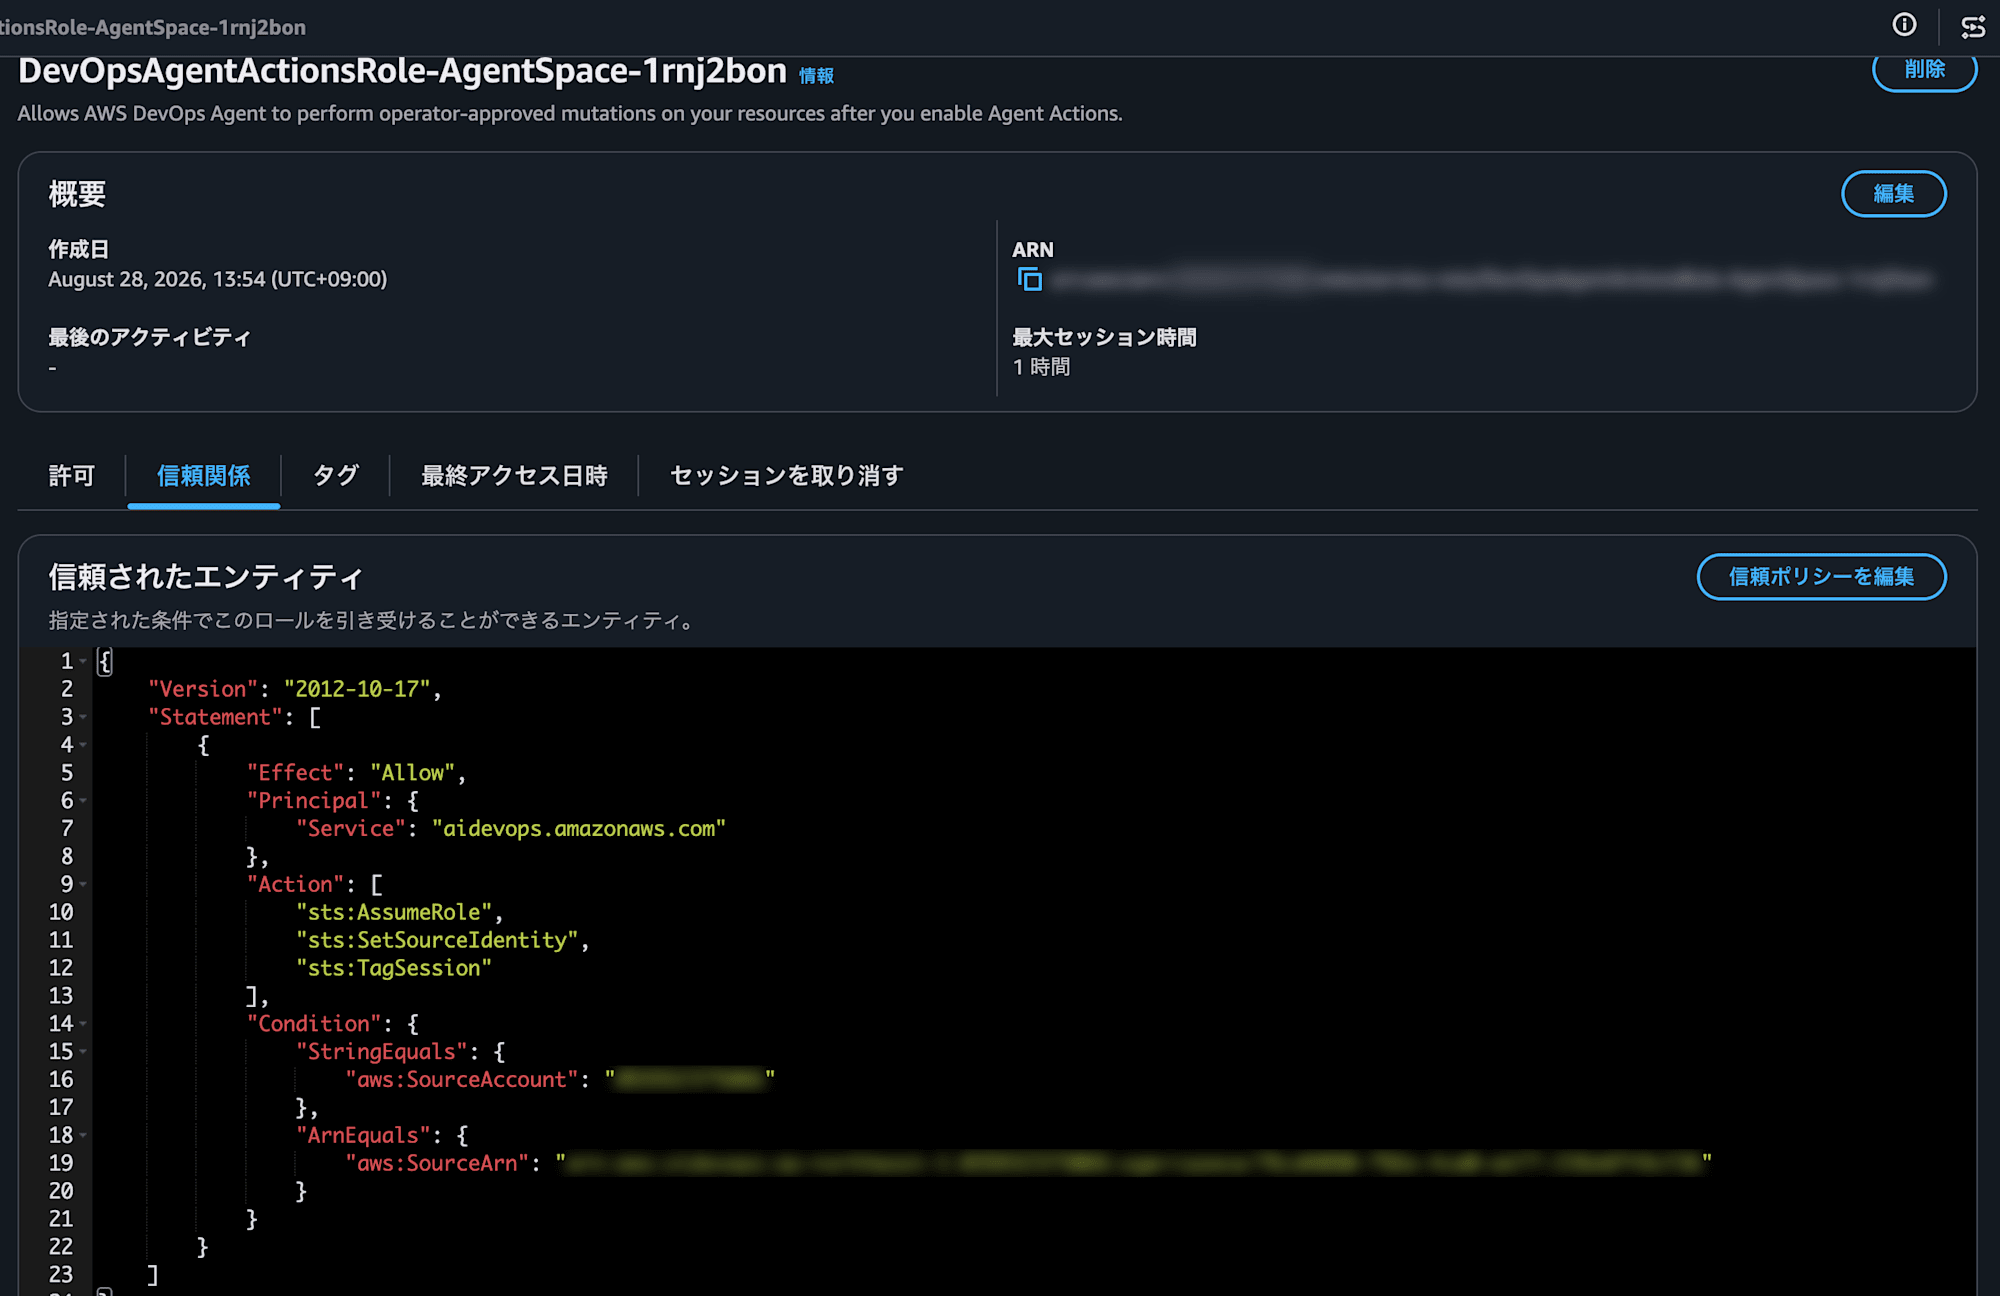Click the "aws:SourceAccount" condition key
The image size is (2000, 1296).
coord(462,1080)
